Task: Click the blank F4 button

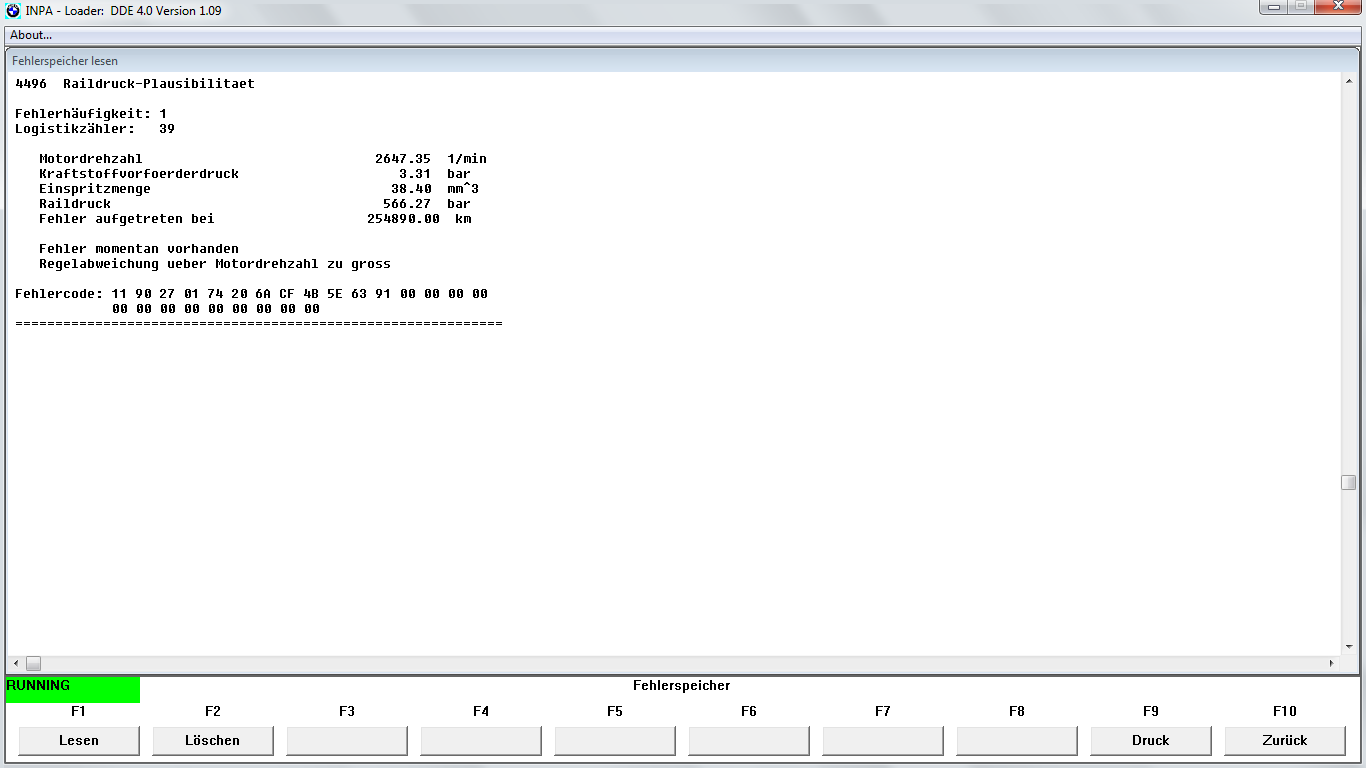Action: click(481, 740)
